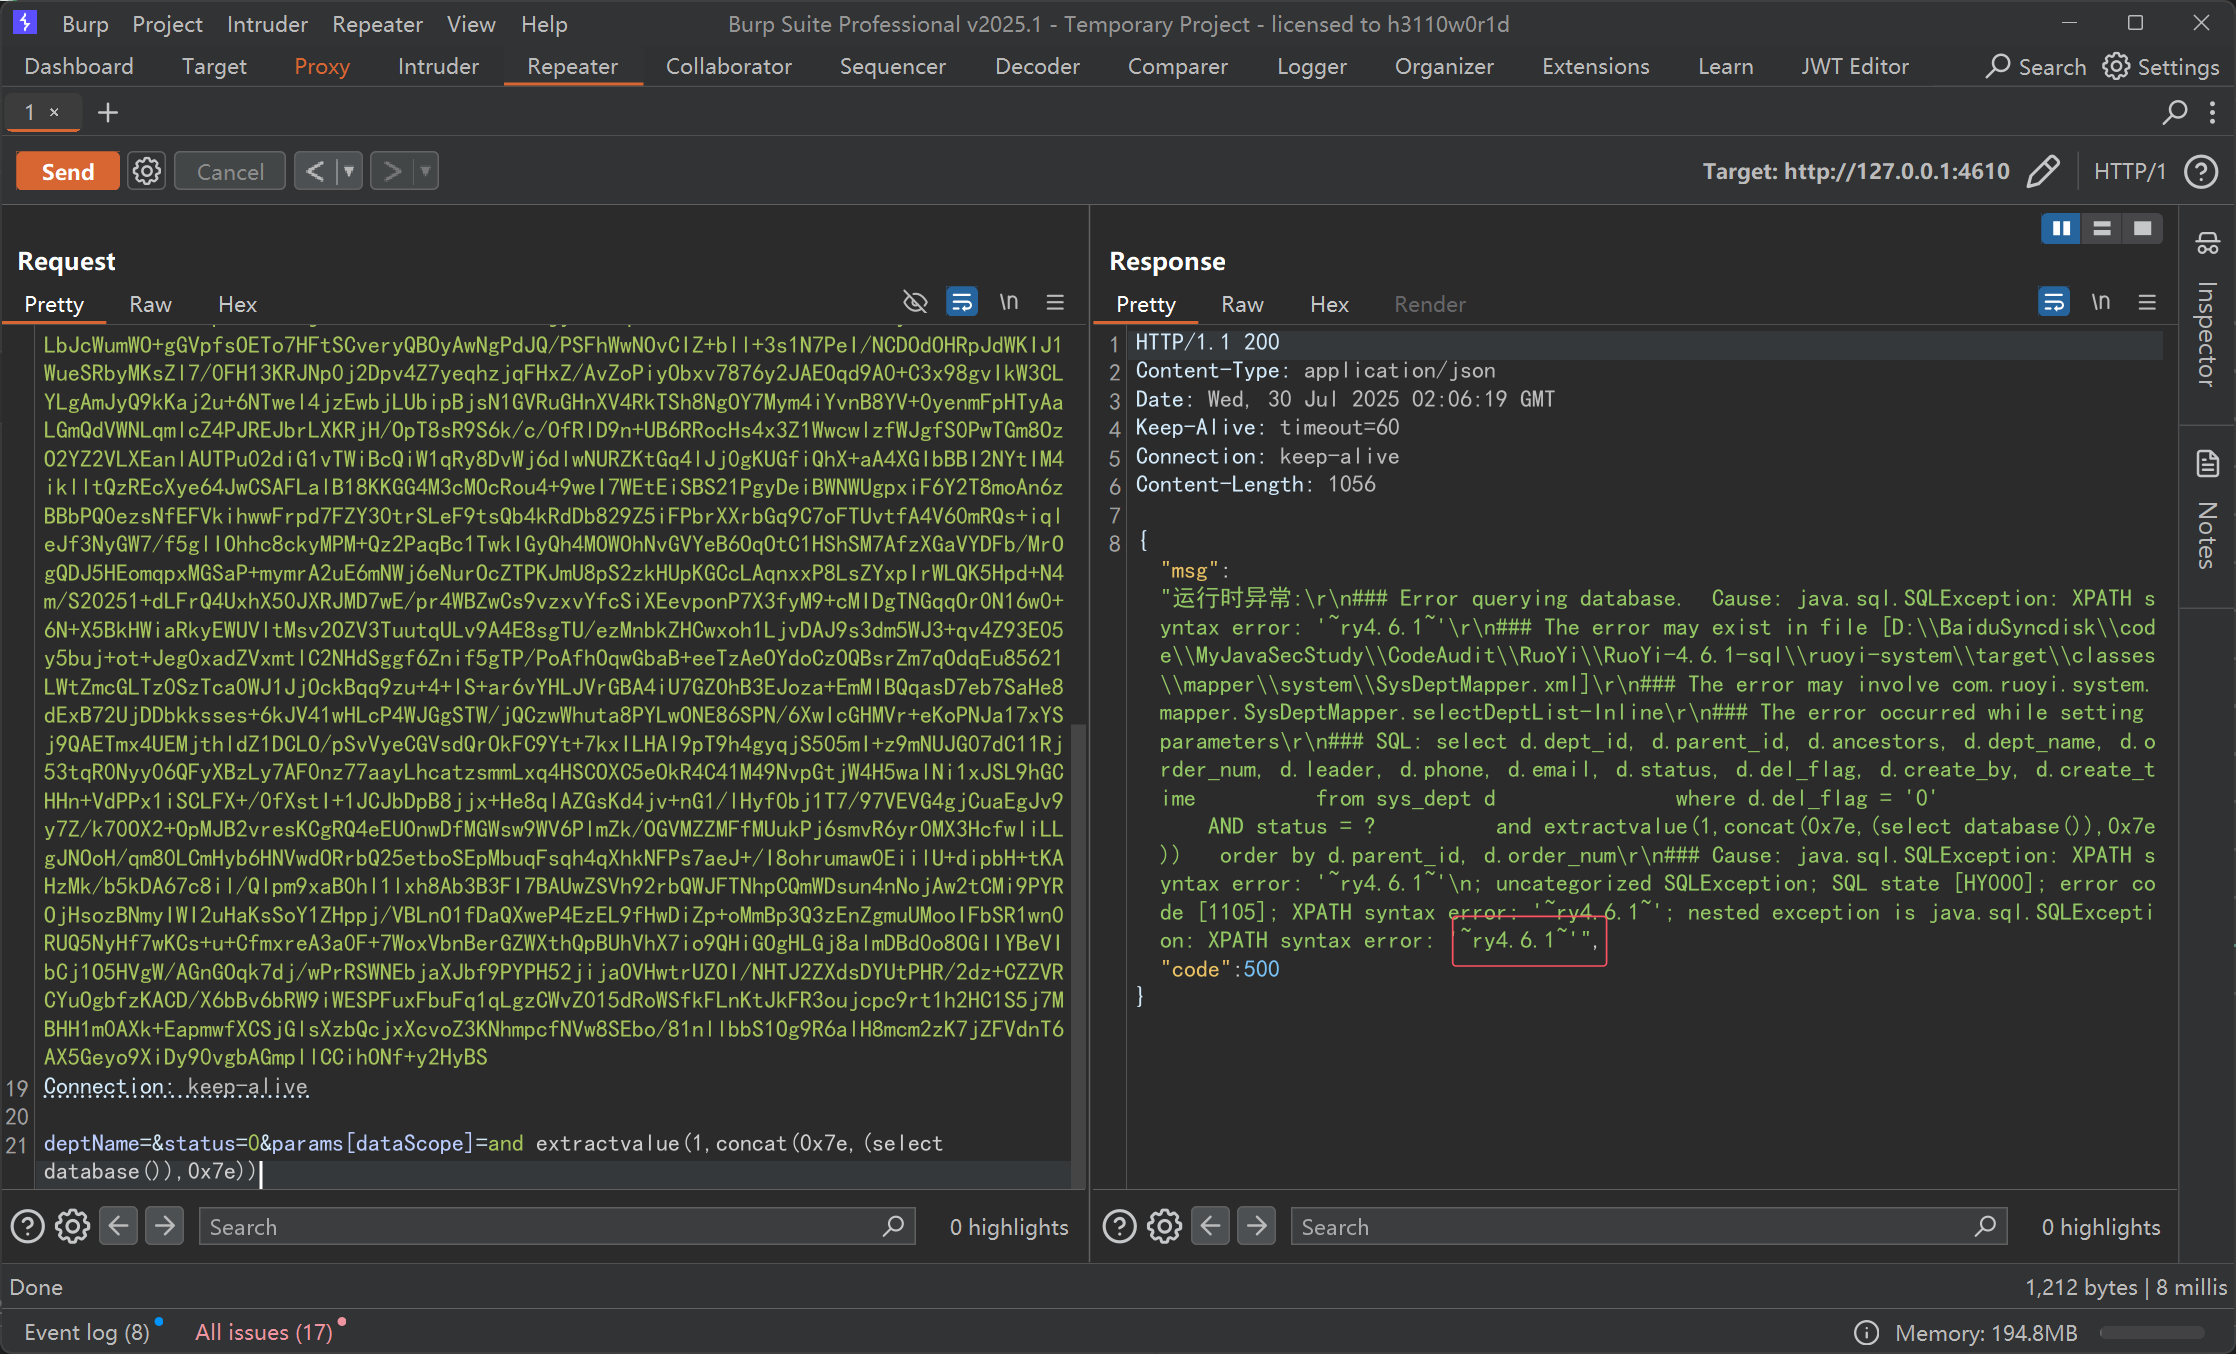Image resolution: width=2236 pixels, height=1354 pixels.
Task: Click the memory usage progress bar
Action: [2152, 1333]
